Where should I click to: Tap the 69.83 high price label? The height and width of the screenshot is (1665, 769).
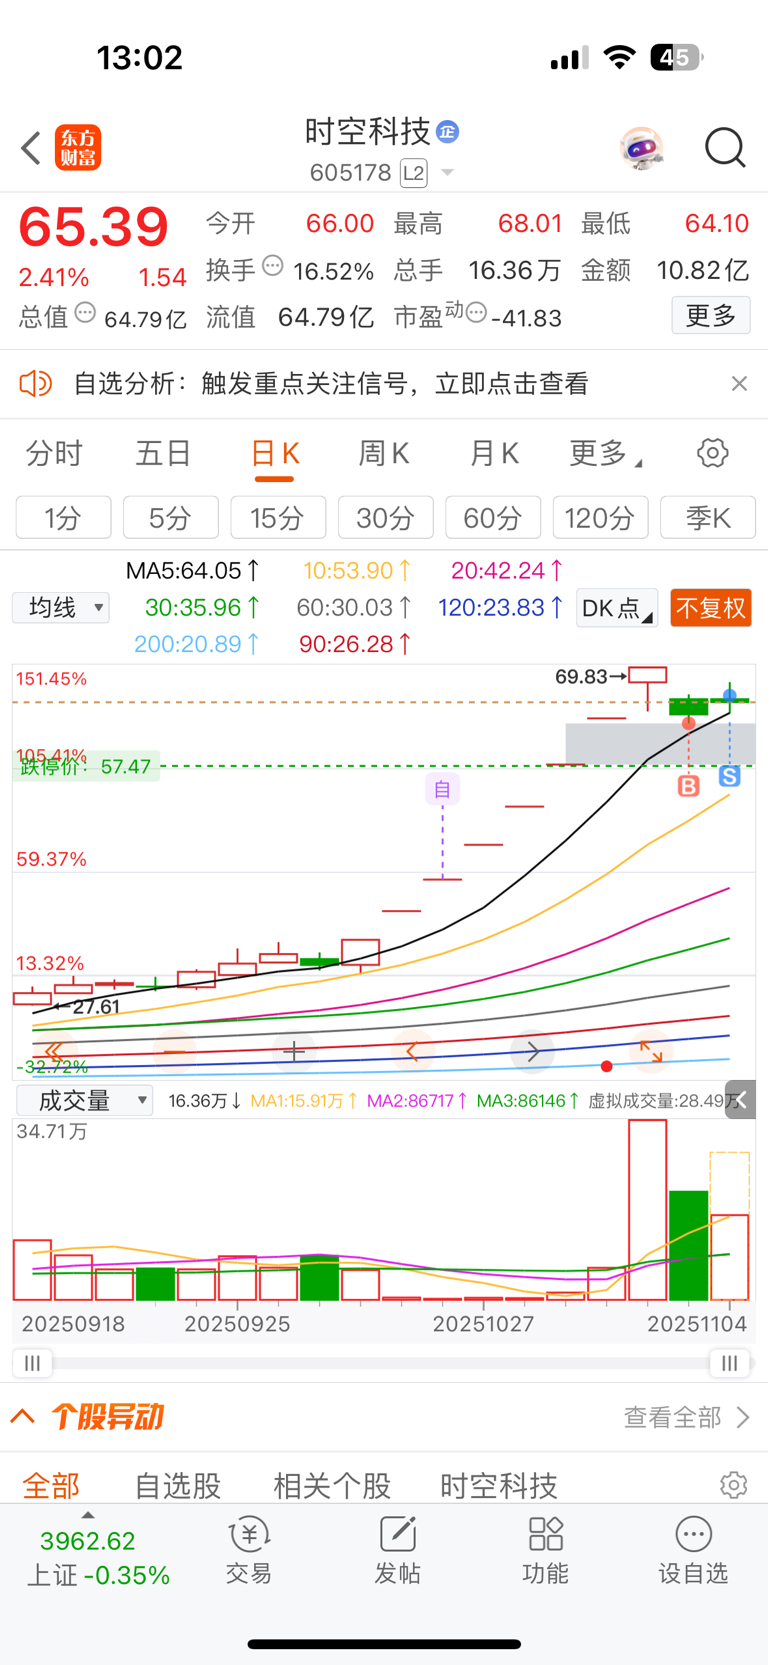[x=581, y=677]
